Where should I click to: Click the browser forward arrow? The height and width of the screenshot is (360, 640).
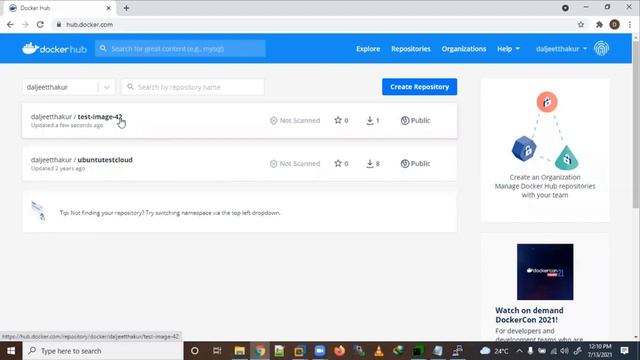tap(25, 24)
